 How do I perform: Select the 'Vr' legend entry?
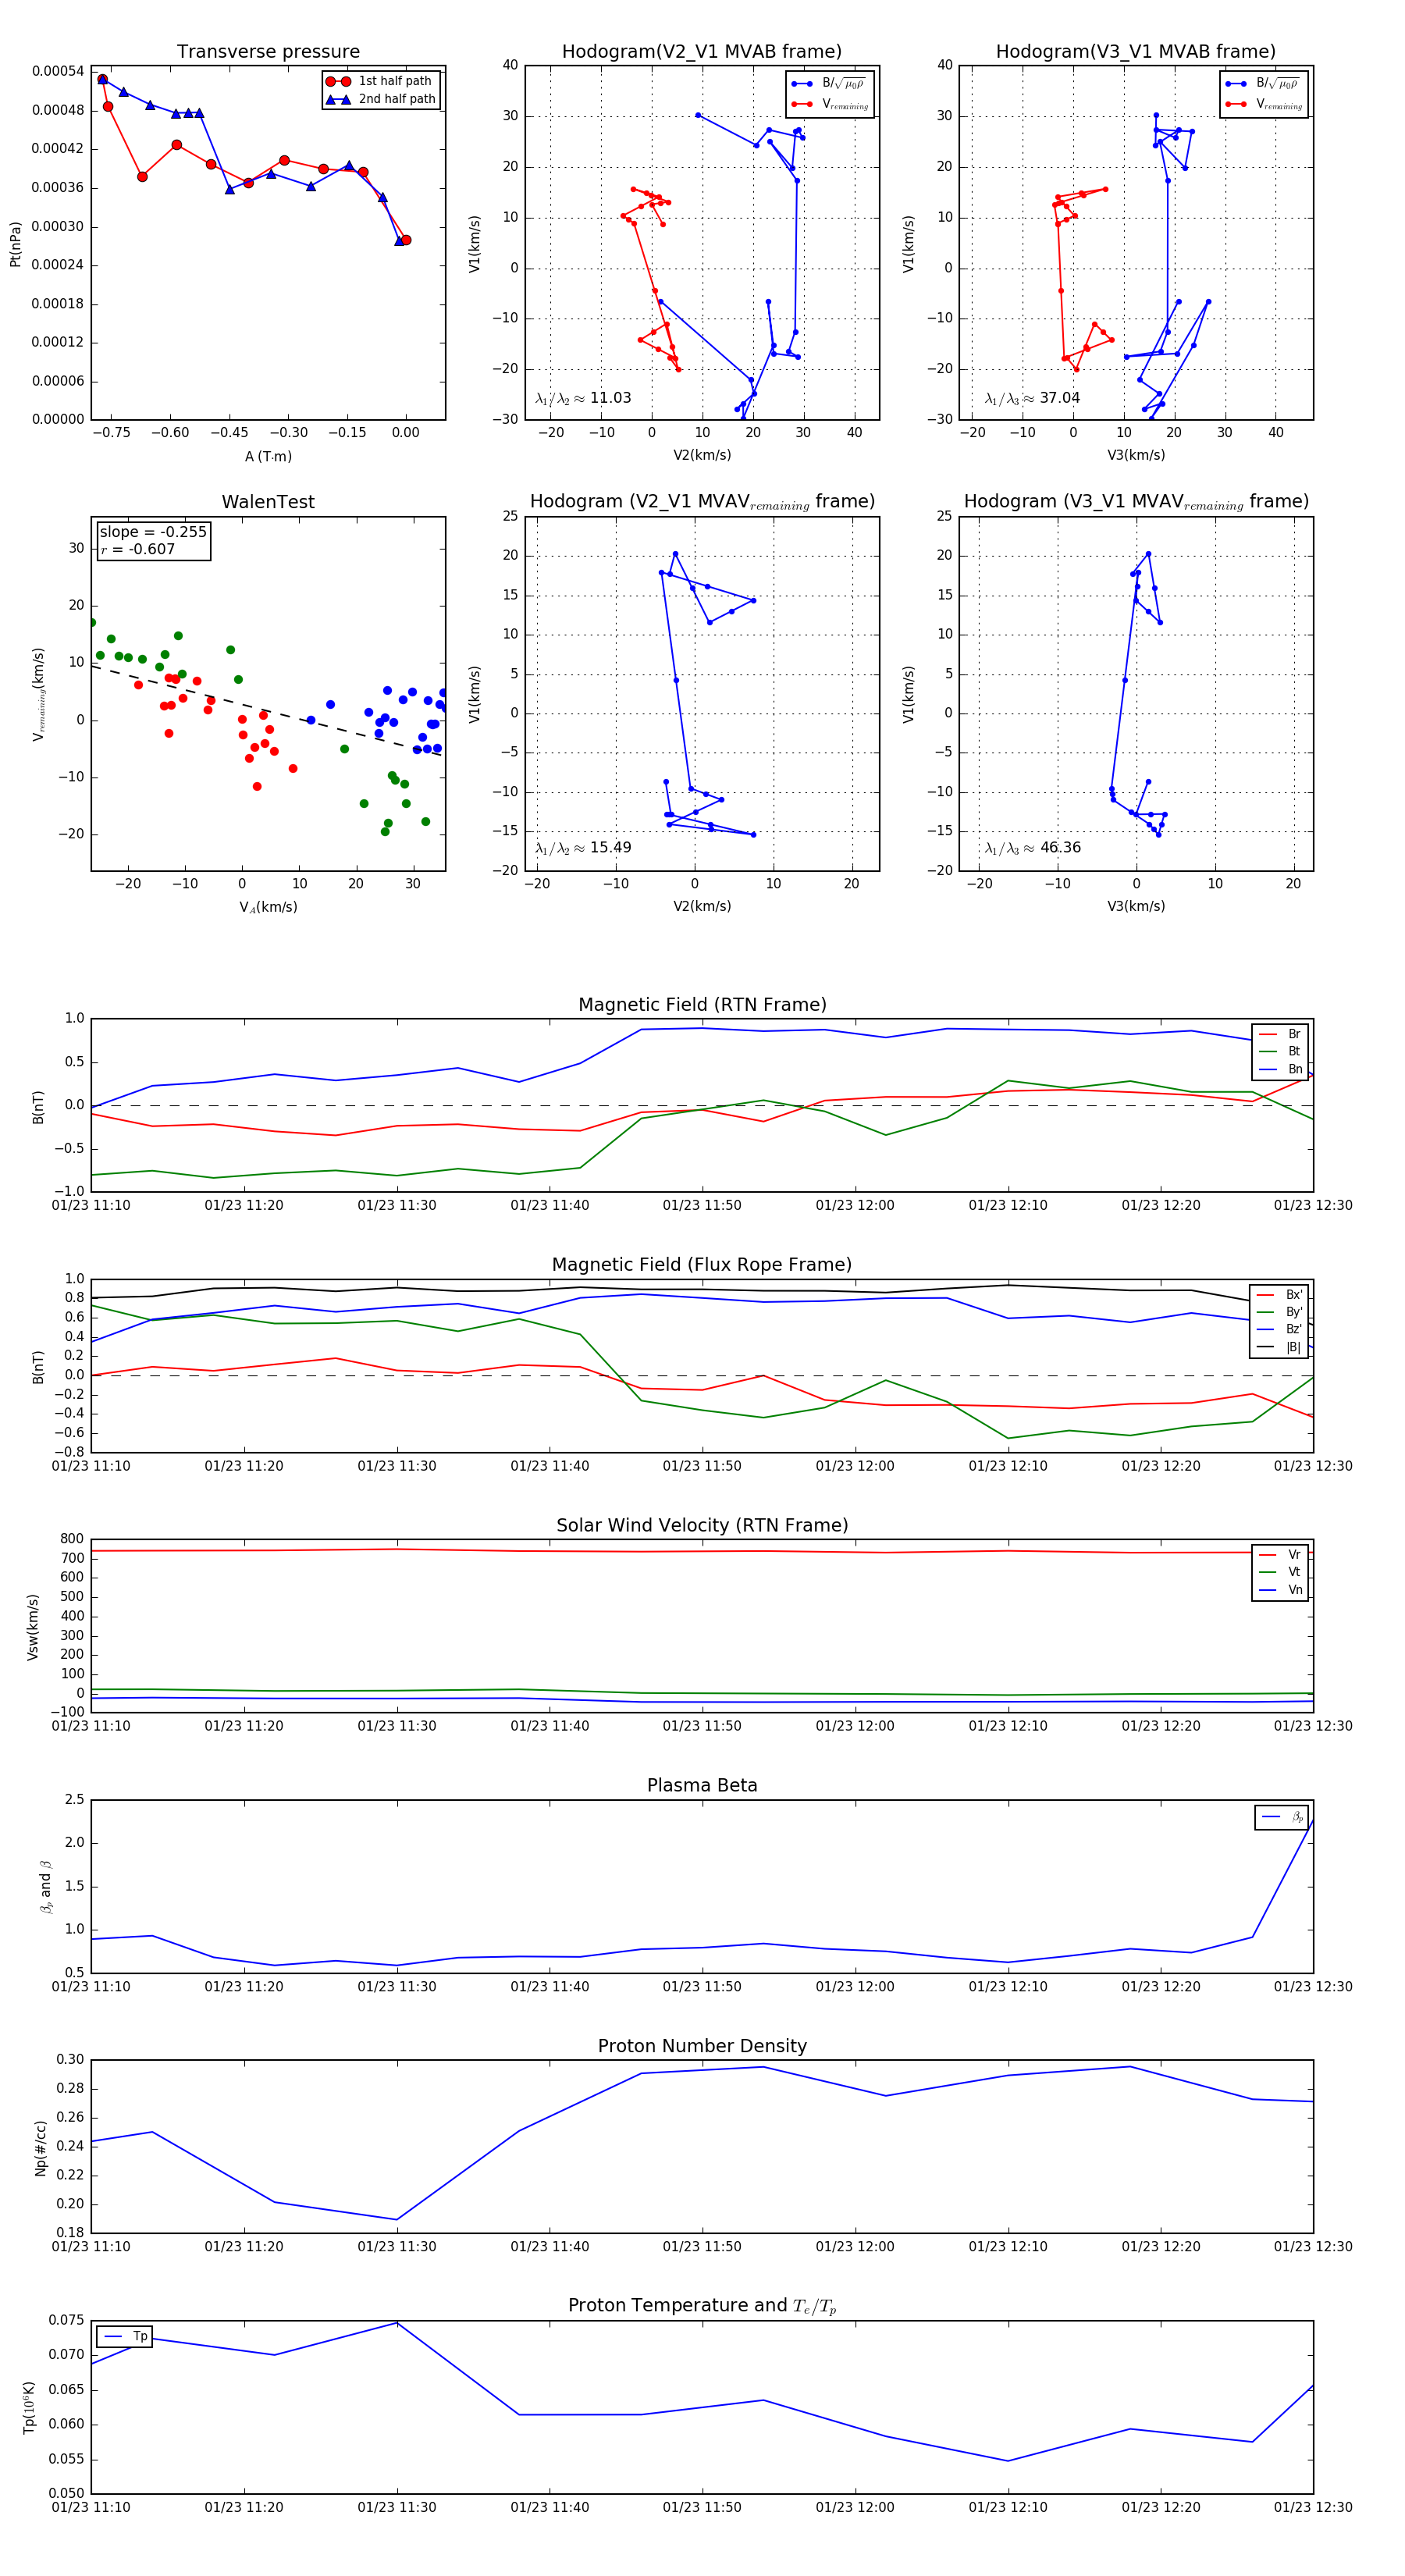click(x=1280, y=1555)
